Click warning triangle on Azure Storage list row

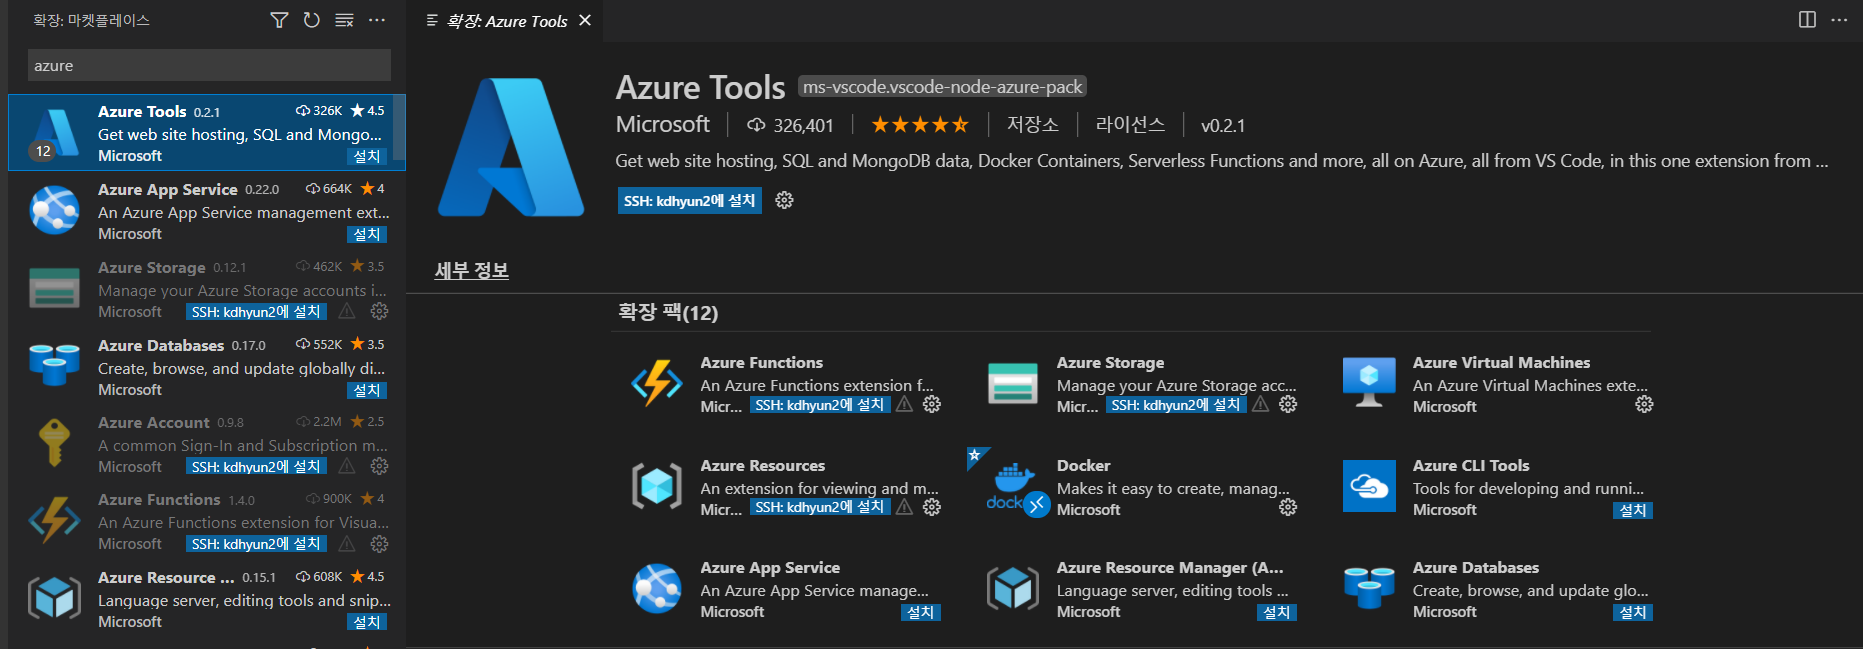(x=347, y=311)
